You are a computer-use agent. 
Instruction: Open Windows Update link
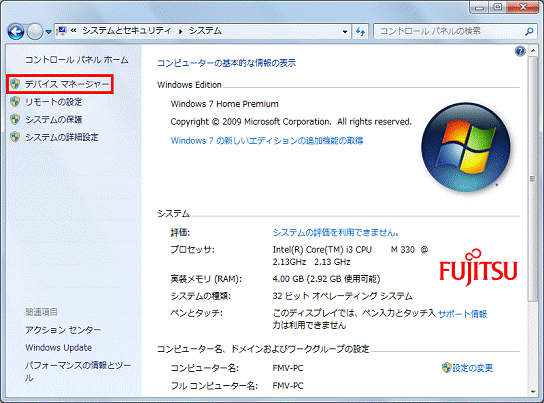59,348
